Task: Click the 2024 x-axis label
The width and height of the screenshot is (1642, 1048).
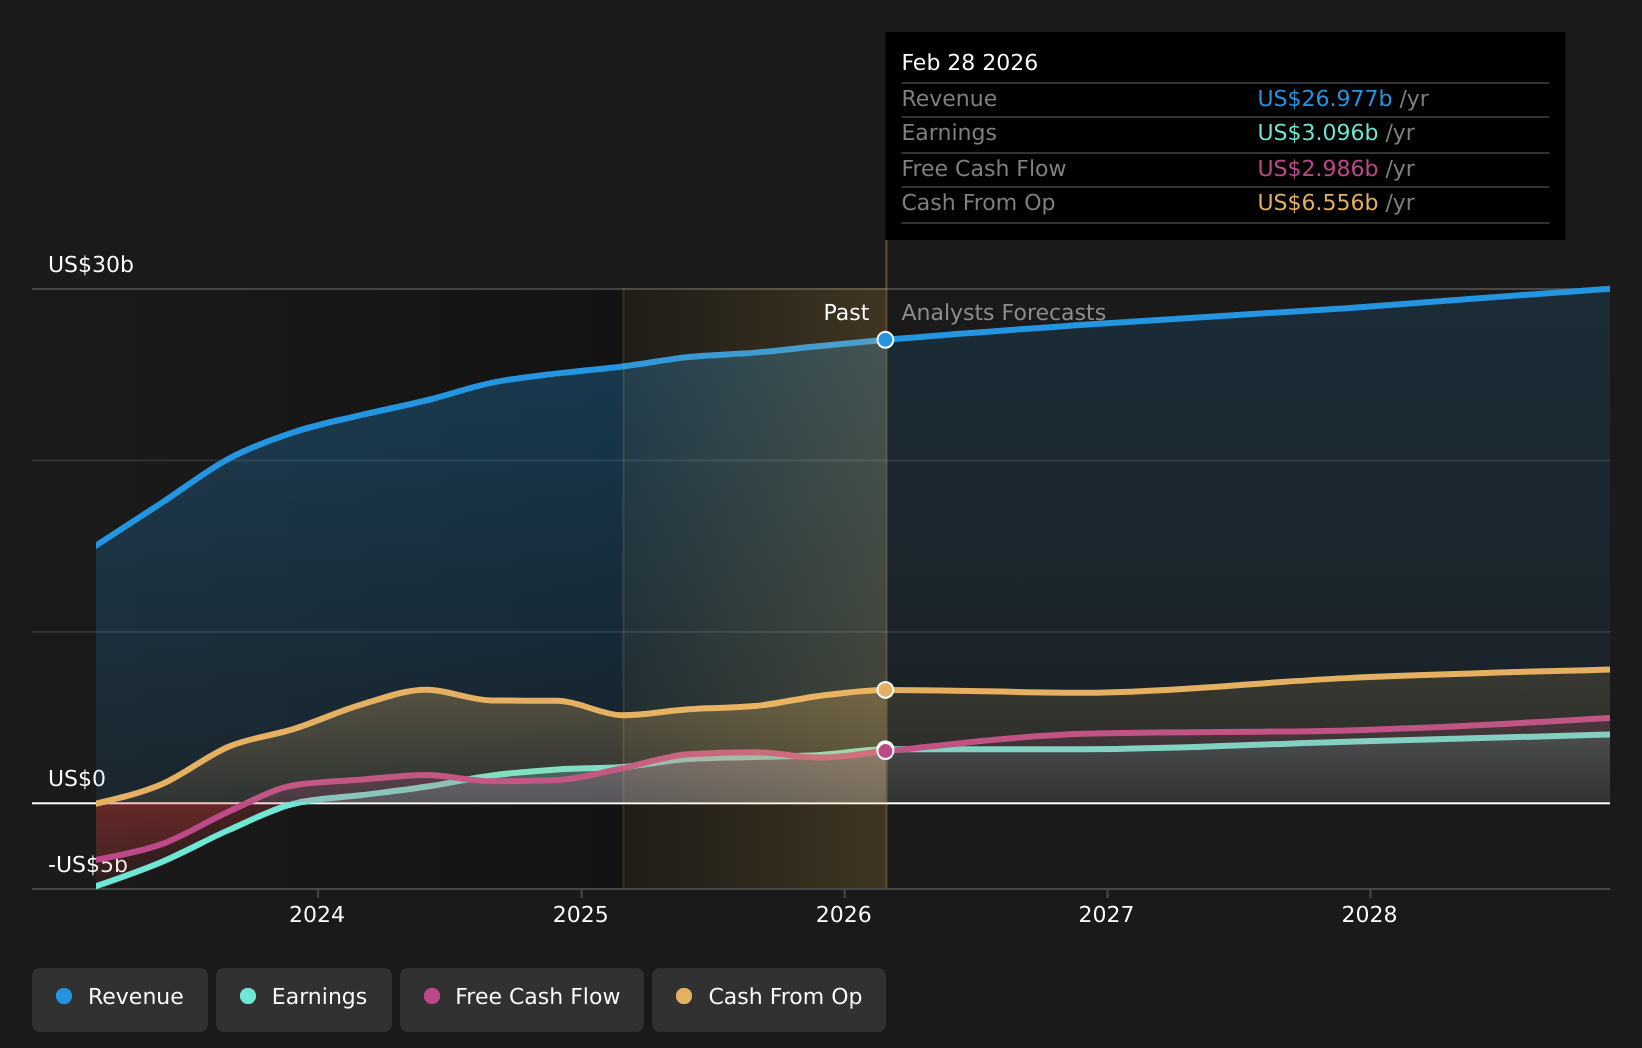Action: 317,915
